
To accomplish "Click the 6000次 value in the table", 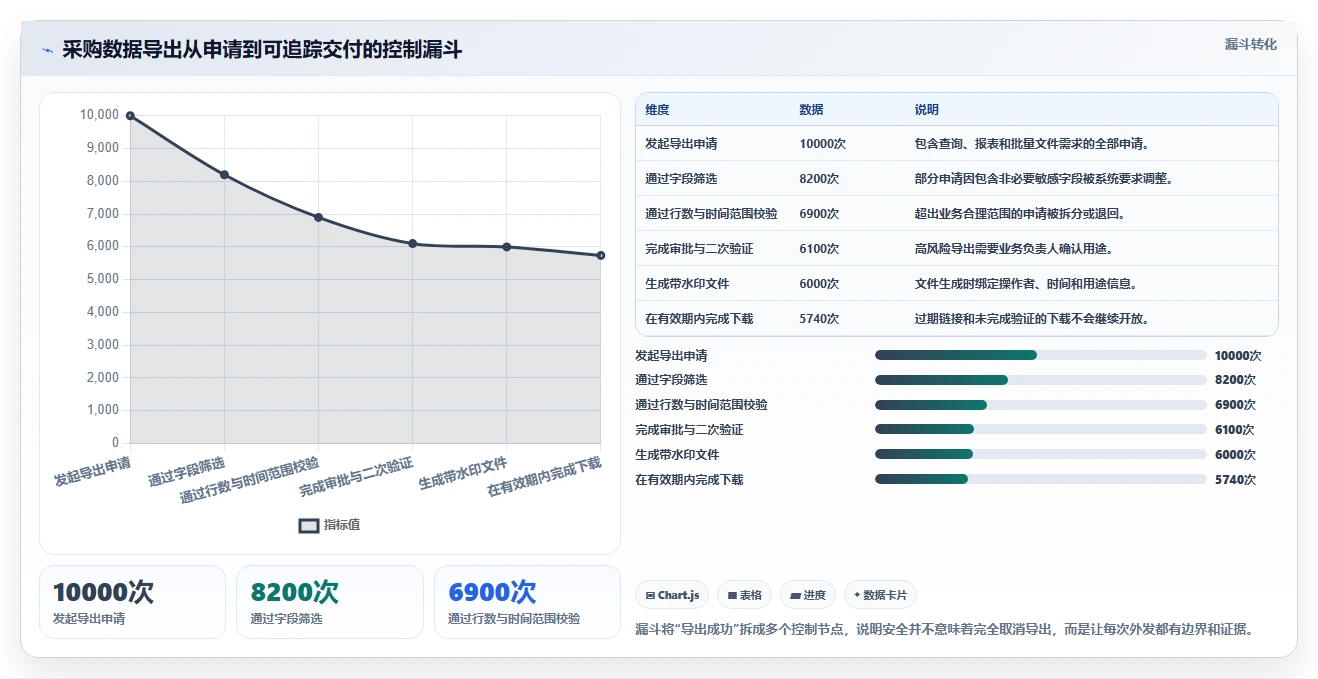I will coord(819,284).
